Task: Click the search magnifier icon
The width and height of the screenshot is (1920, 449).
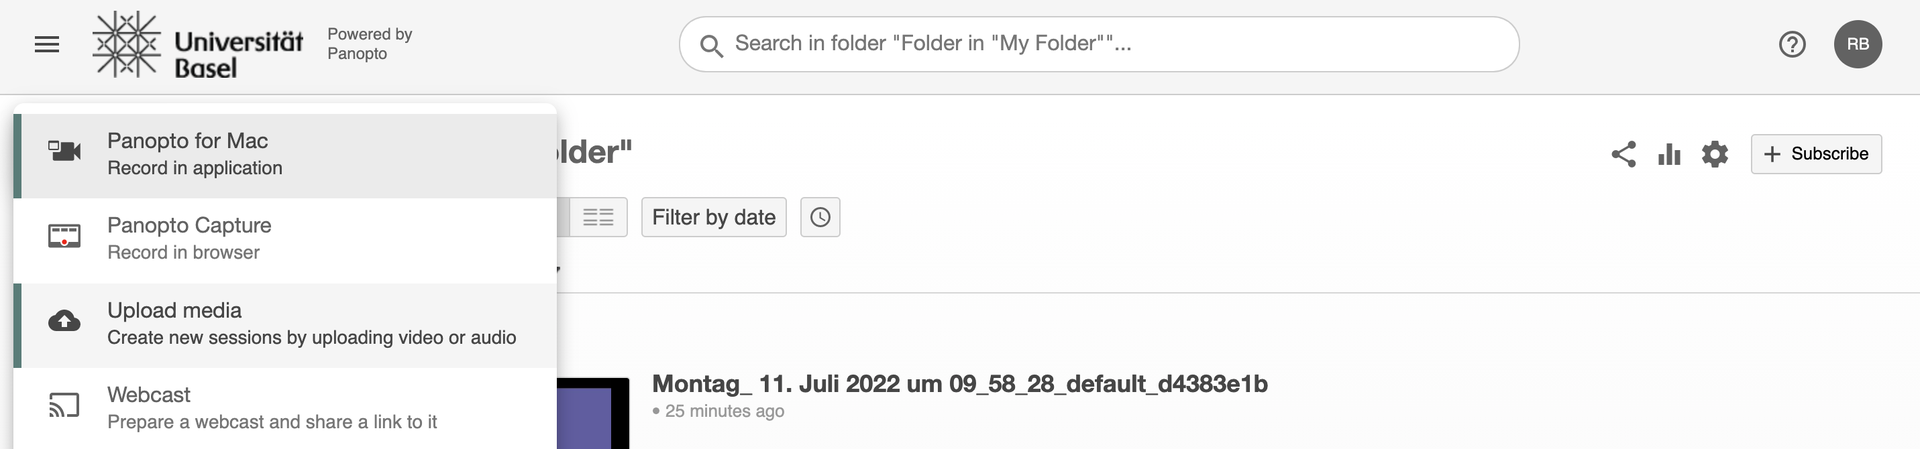Action: [711, 46]
